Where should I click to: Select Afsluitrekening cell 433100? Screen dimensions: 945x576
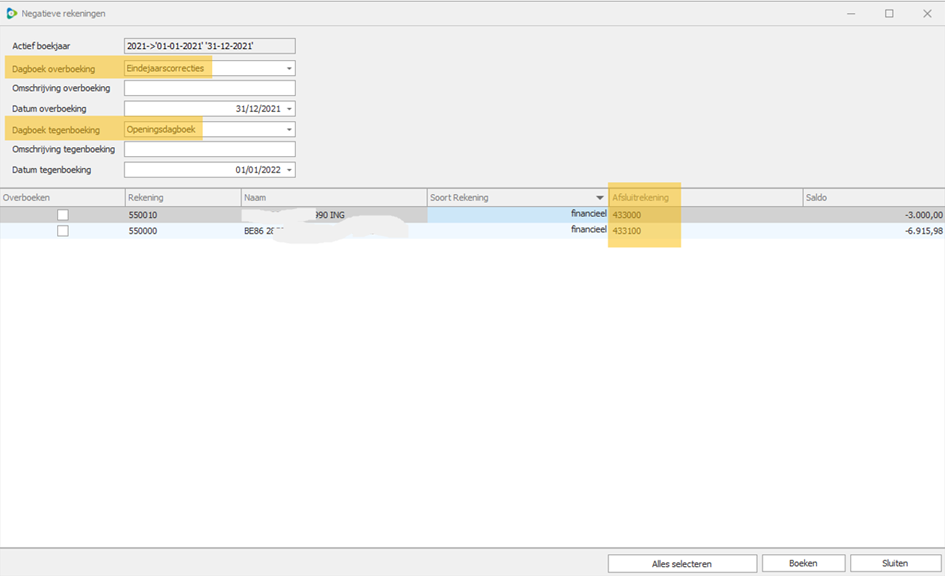pos(628,231)
